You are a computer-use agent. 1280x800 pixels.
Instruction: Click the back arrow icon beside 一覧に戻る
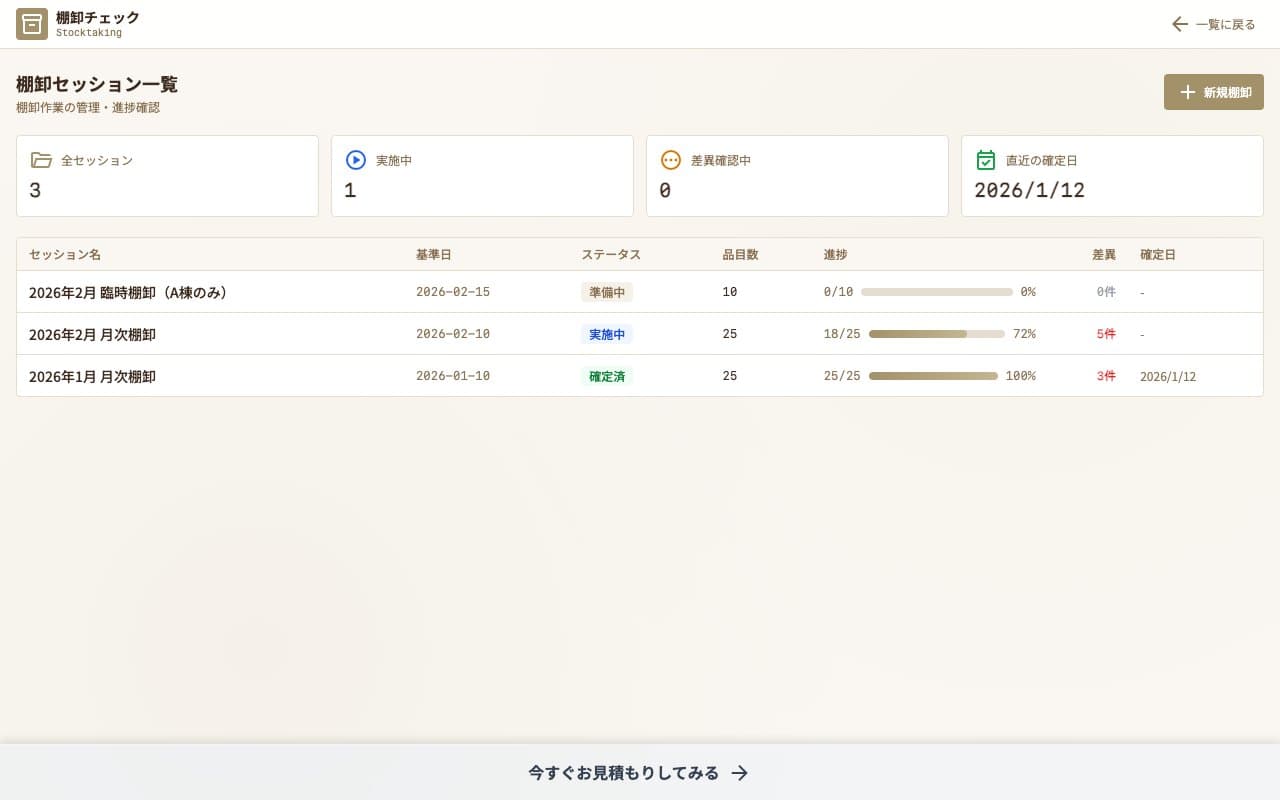click(1180, 24)
